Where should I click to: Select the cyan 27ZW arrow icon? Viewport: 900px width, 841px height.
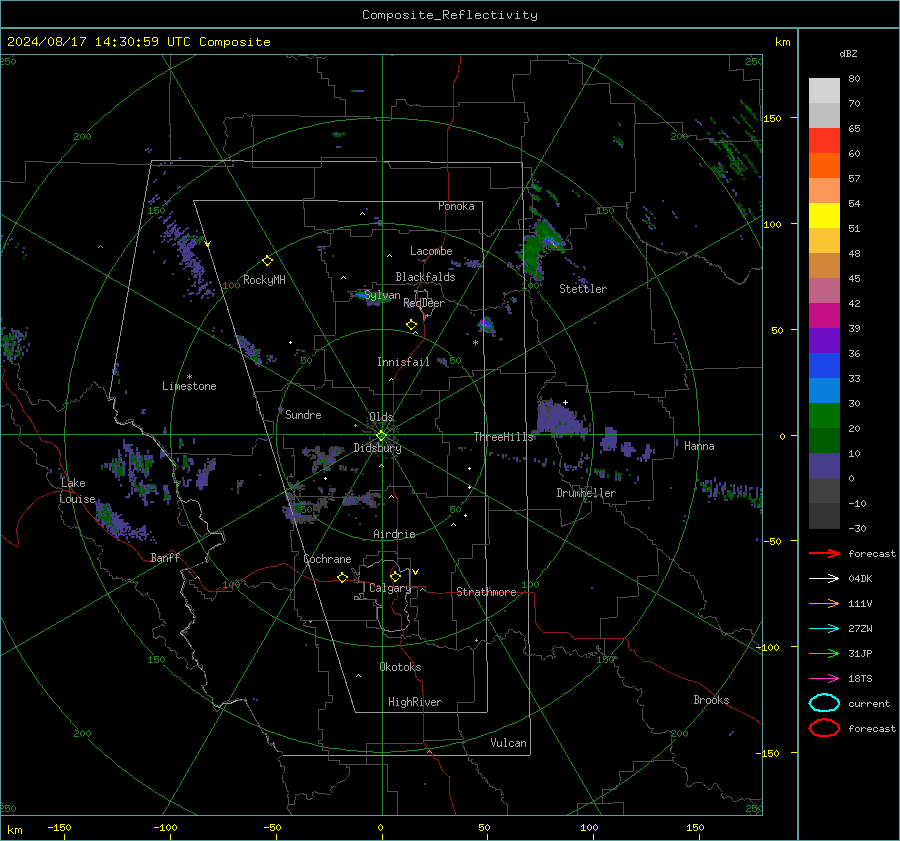tap(824, 629)
